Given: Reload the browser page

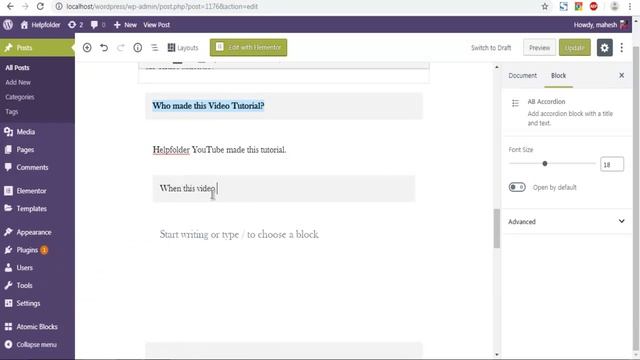Looking at the screenshot, I should tap(40, 6).
